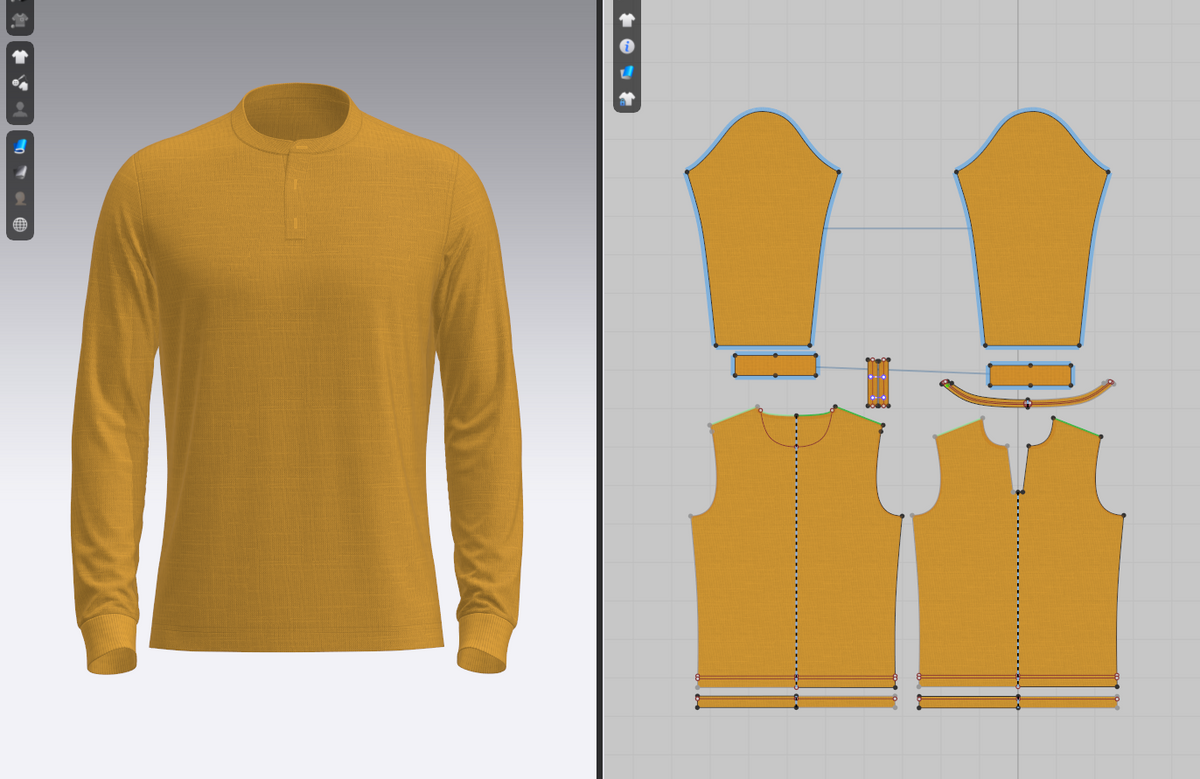Select the small button placket pattern piece
This screenshot has width=1200, height=779.
coord(878,382)
